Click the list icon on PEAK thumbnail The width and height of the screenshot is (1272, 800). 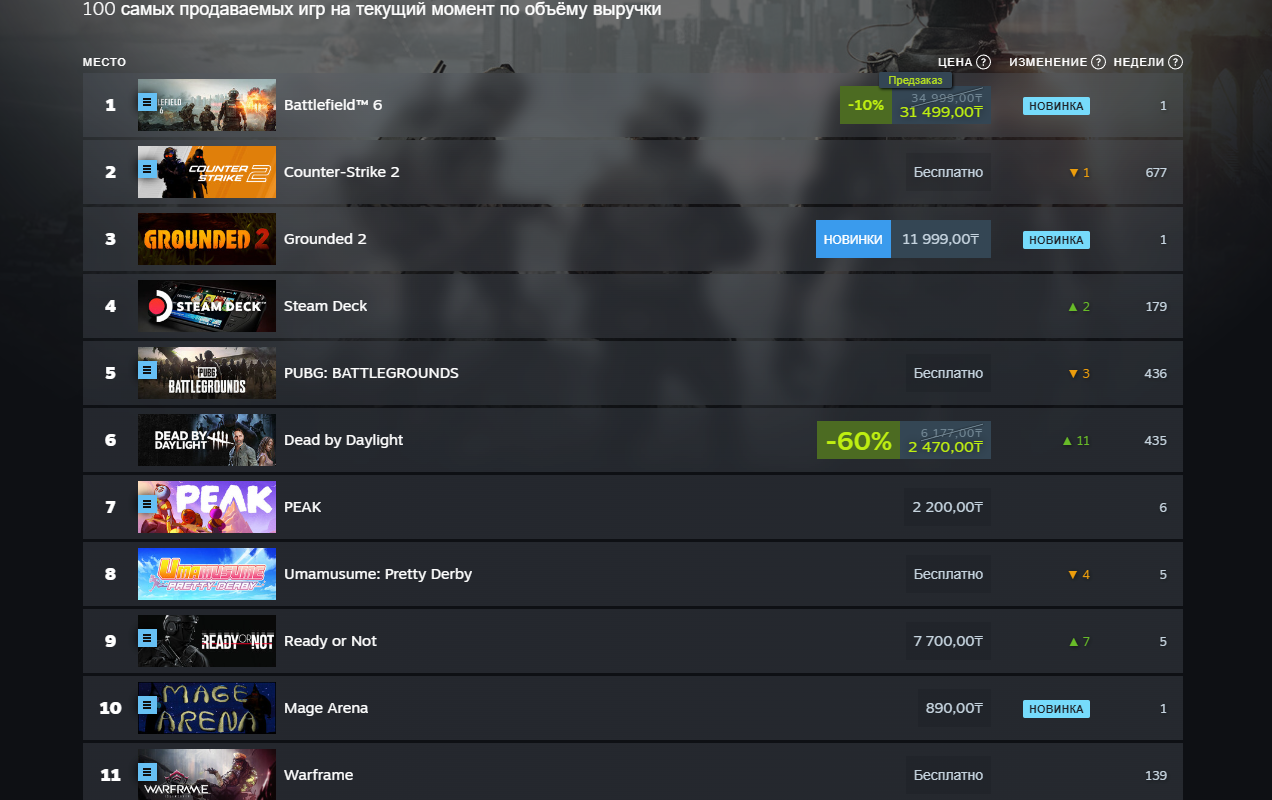148,504
